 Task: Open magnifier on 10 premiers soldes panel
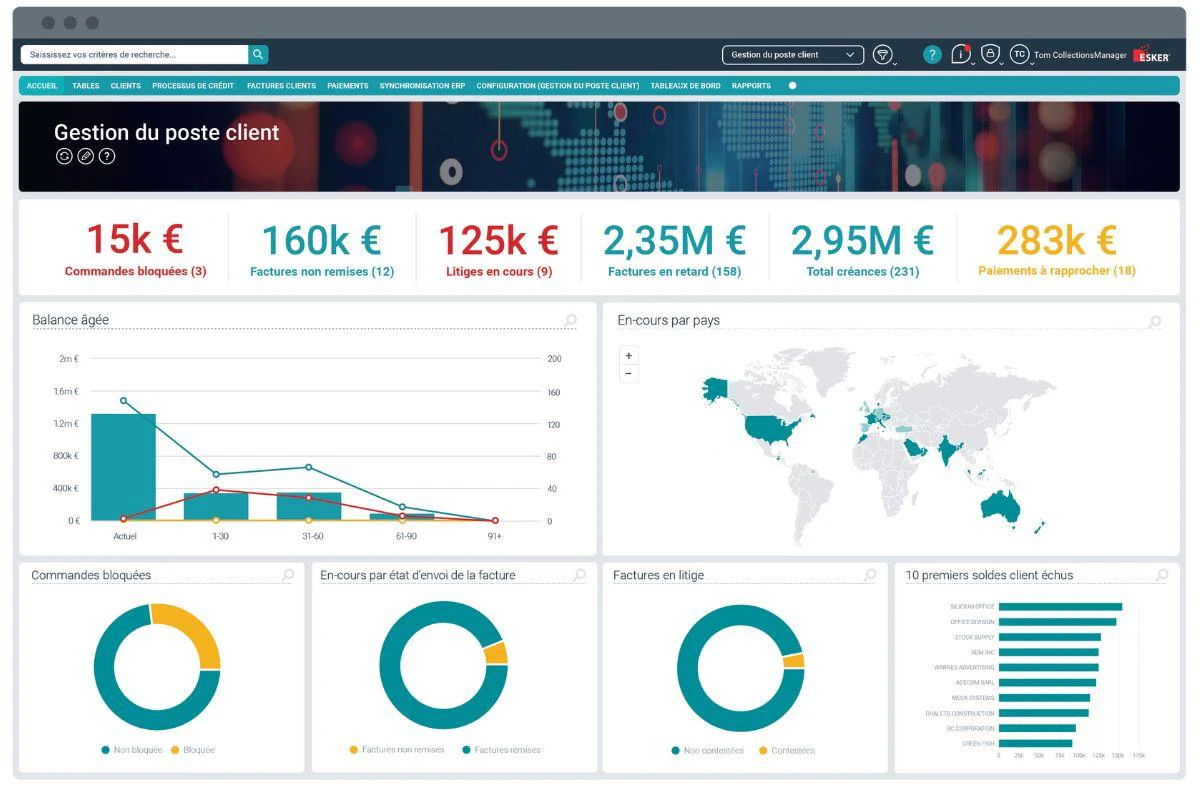tap(1161, 575)
